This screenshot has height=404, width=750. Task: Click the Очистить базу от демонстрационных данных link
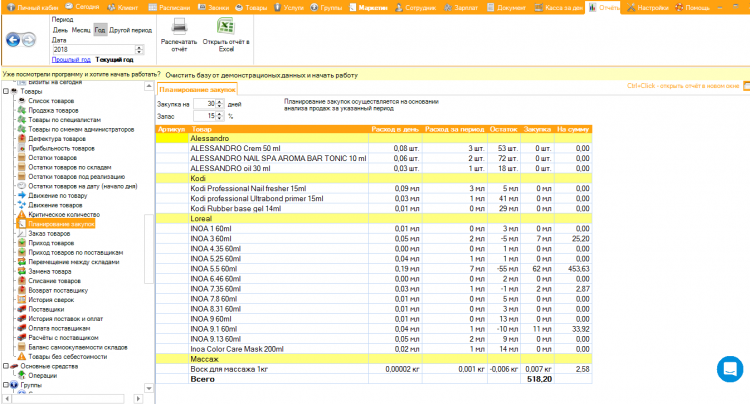coord(262,75)
